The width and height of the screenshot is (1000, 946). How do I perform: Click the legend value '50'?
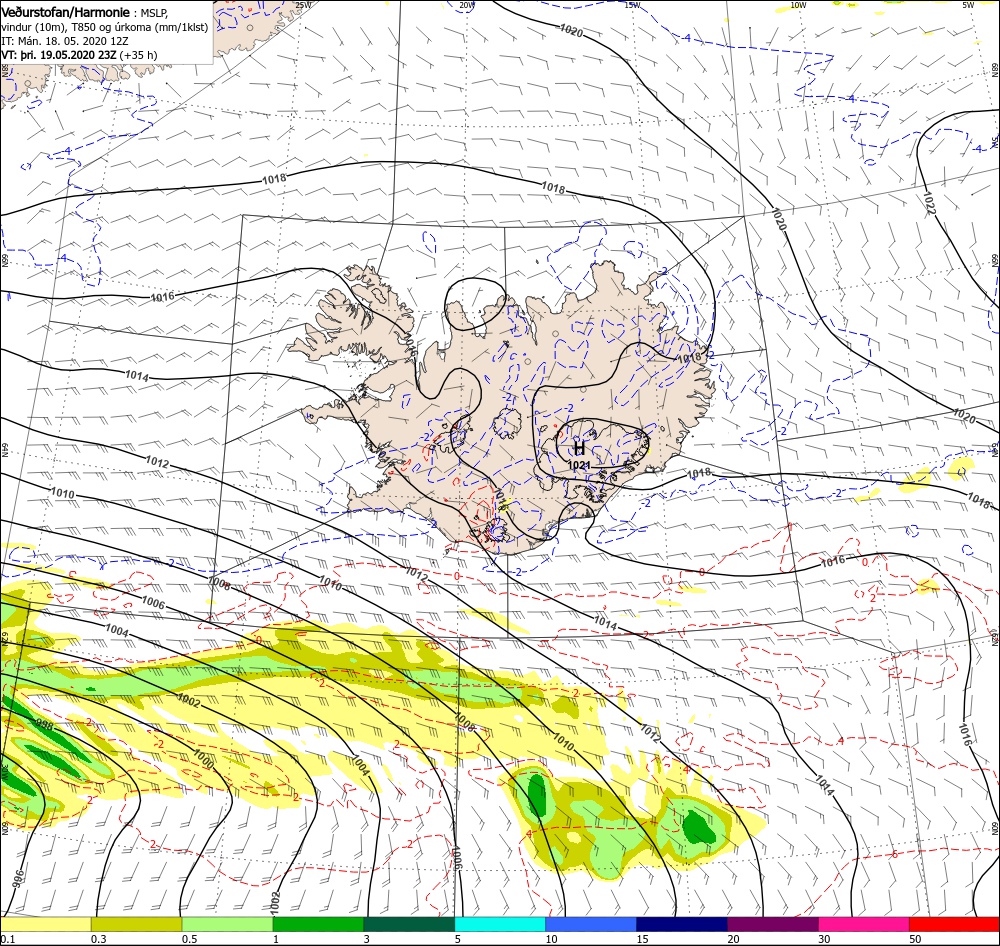915,939
